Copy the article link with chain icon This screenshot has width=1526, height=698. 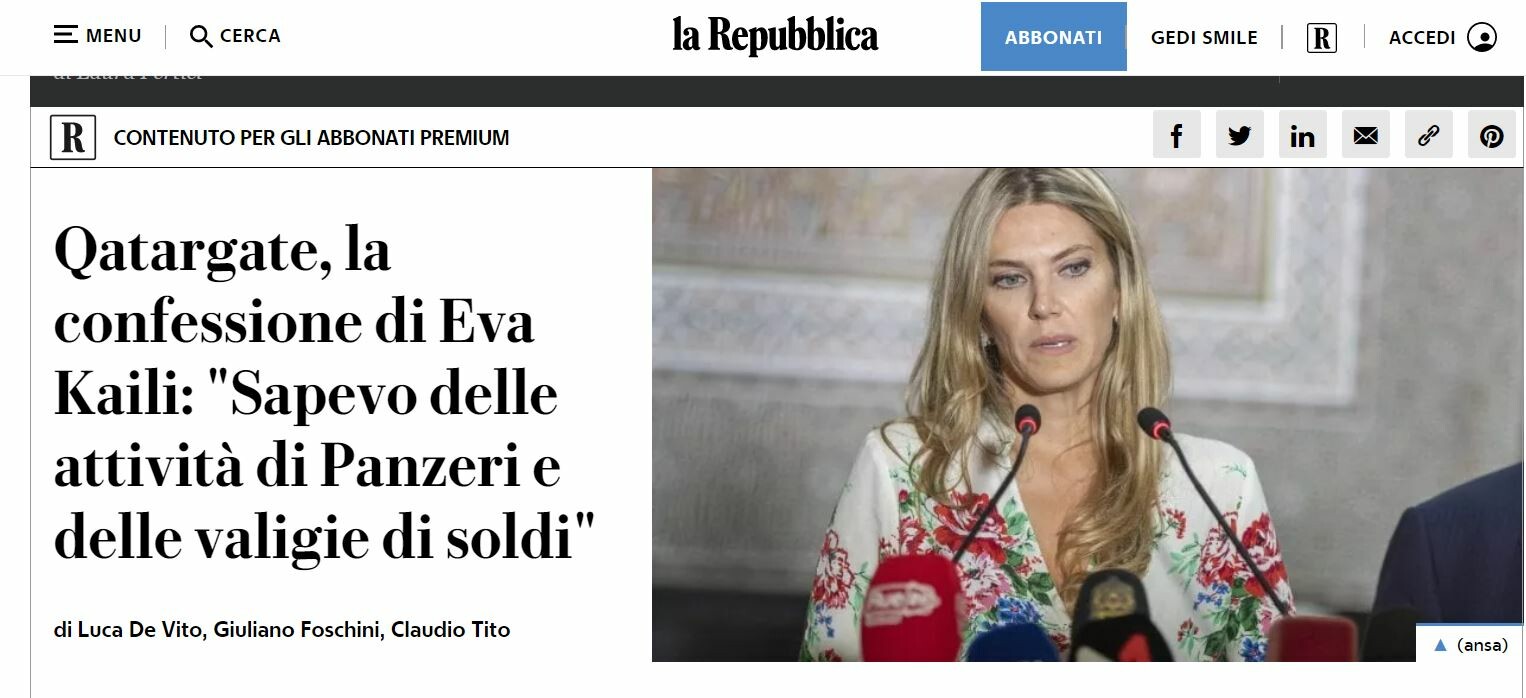[1429, 135]
